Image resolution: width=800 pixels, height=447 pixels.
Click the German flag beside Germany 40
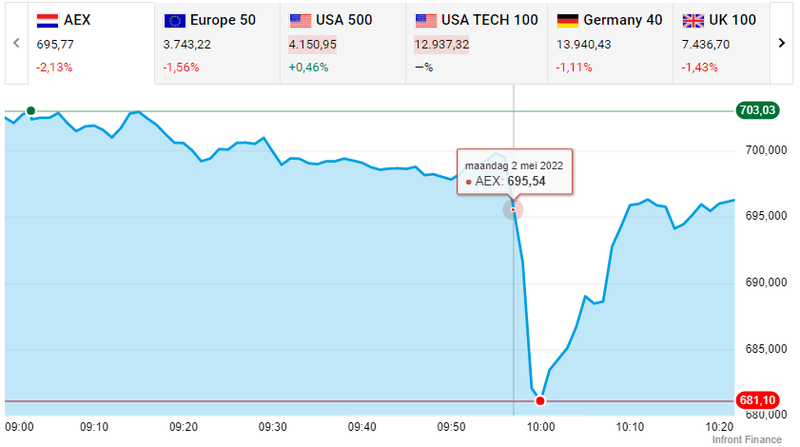click(x=567, y=20)
